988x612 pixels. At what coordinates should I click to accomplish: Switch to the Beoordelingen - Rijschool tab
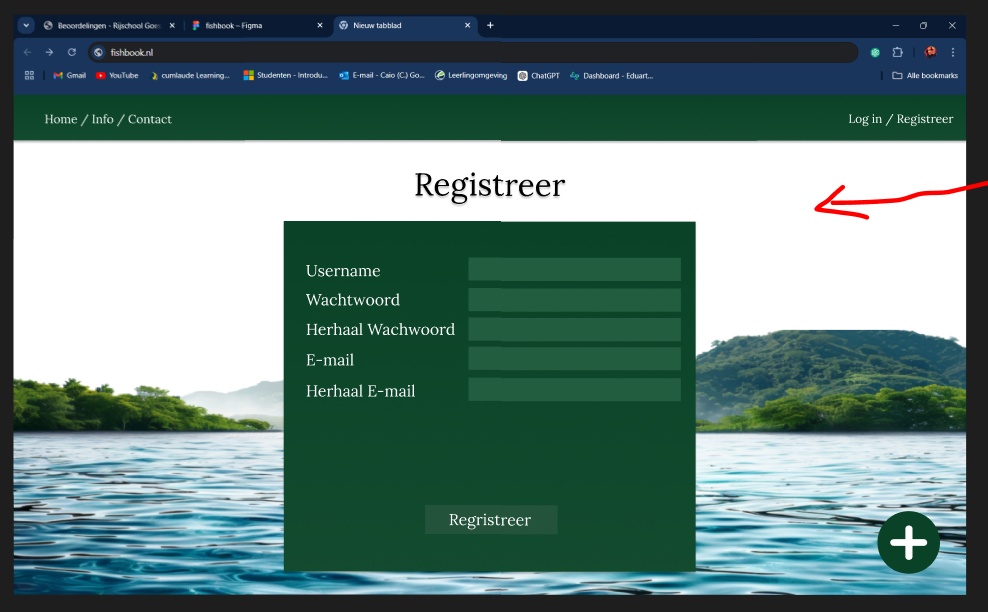[x=105, y=25]
